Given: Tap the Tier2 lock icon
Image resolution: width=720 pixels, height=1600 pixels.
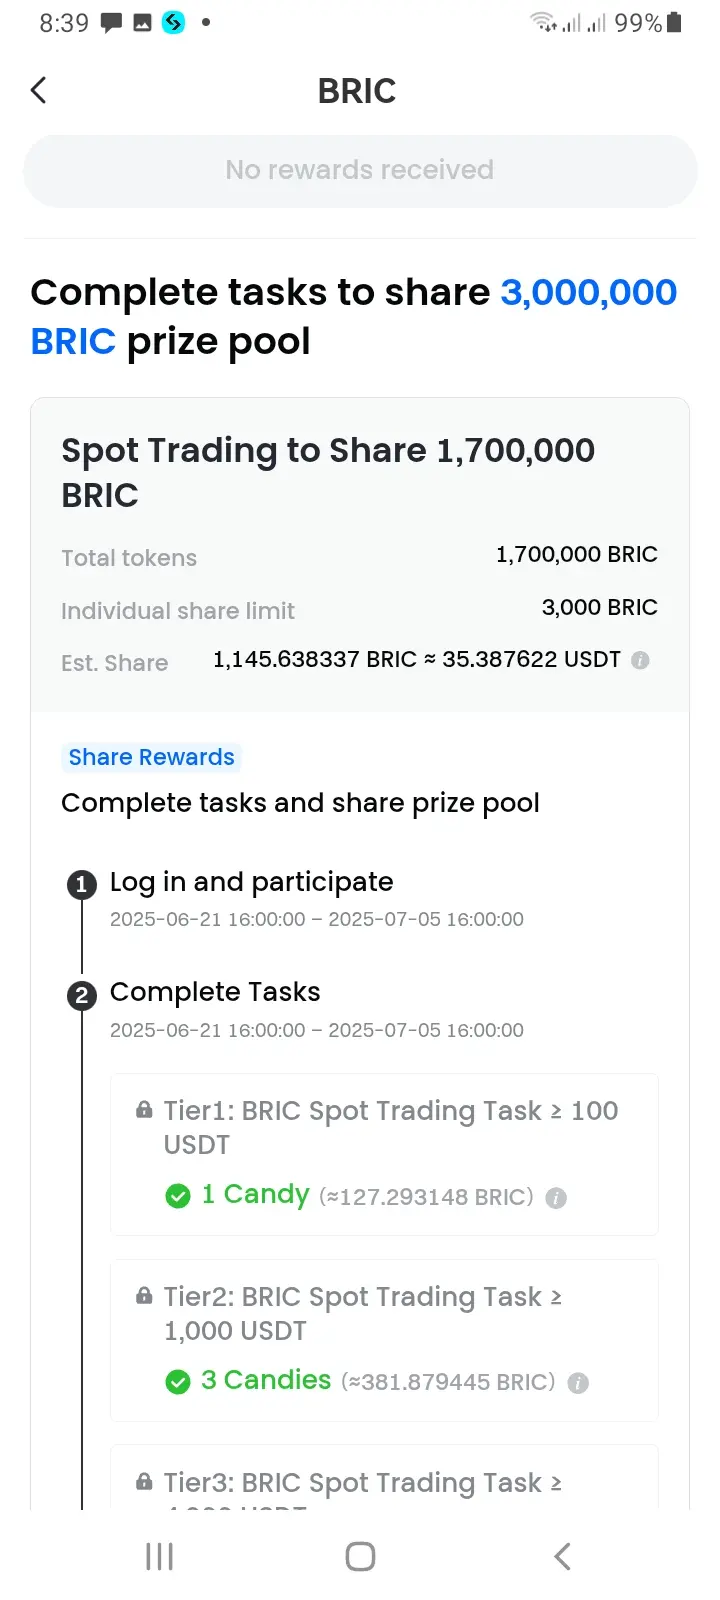Looking at the screenshot, I should (x=144, y=1296).
